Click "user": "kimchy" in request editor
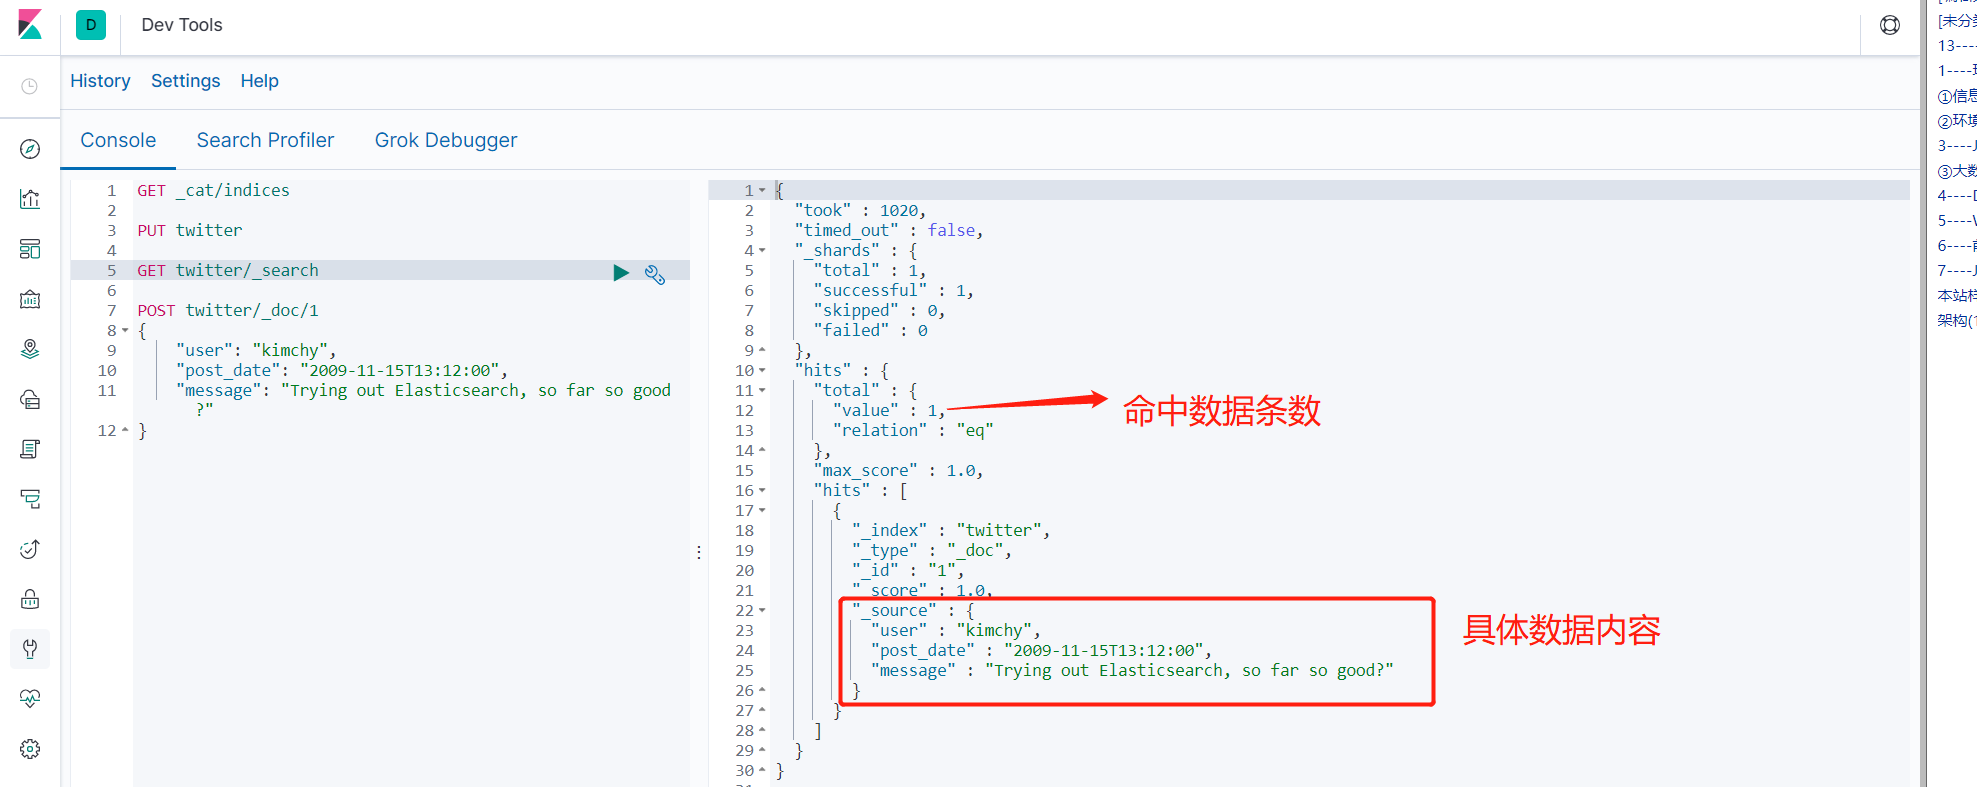 click(256, 350)
